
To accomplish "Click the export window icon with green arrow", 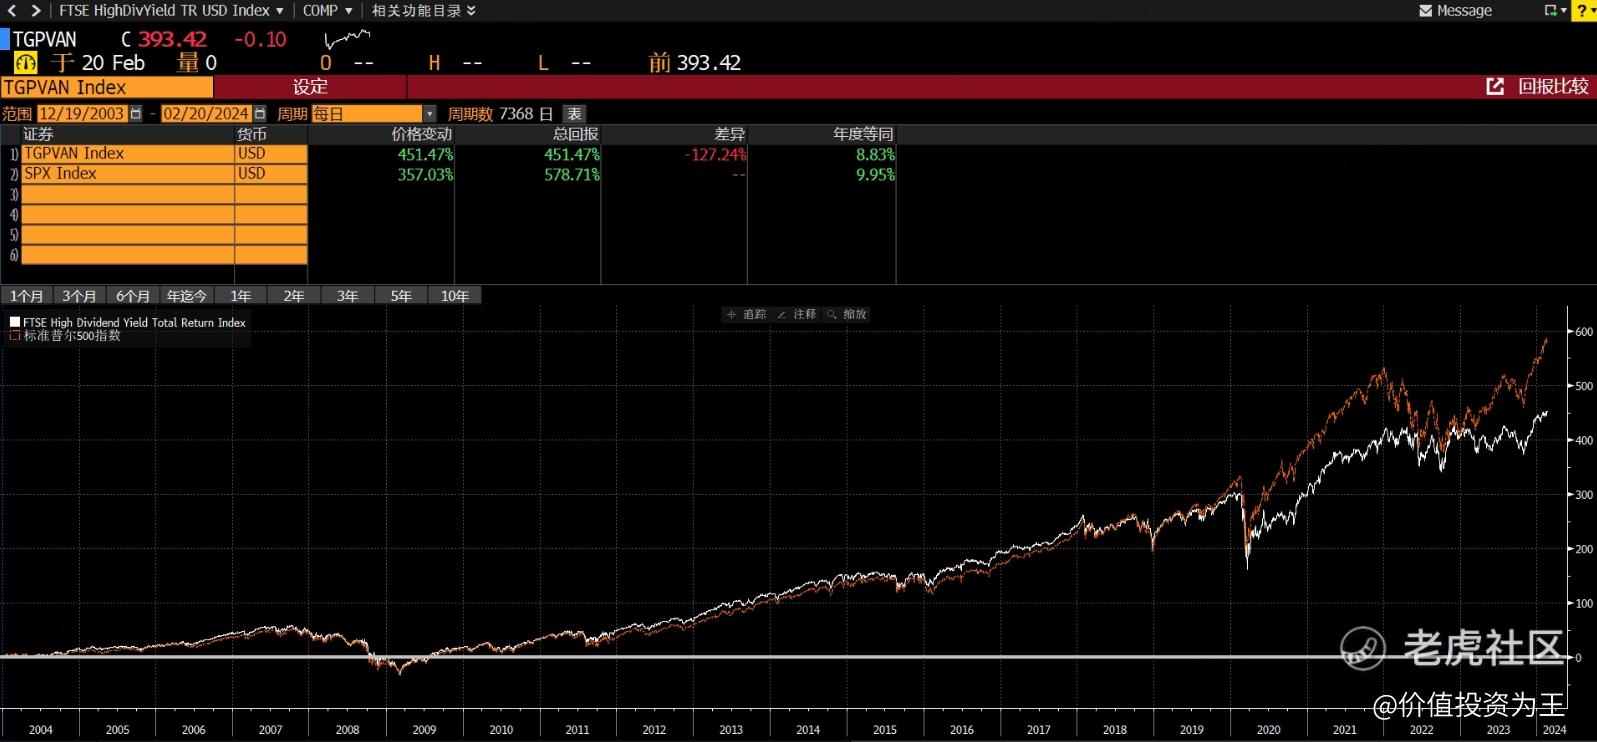I will coord(1551,11).
